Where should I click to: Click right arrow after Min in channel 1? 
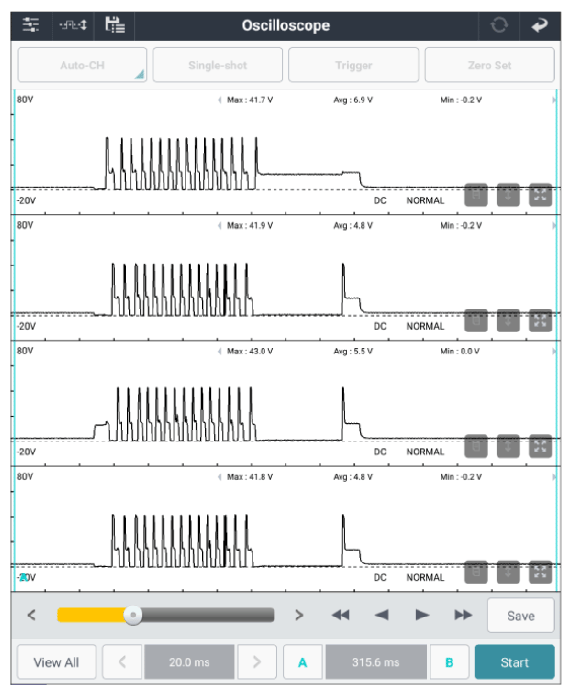(553, 100)
